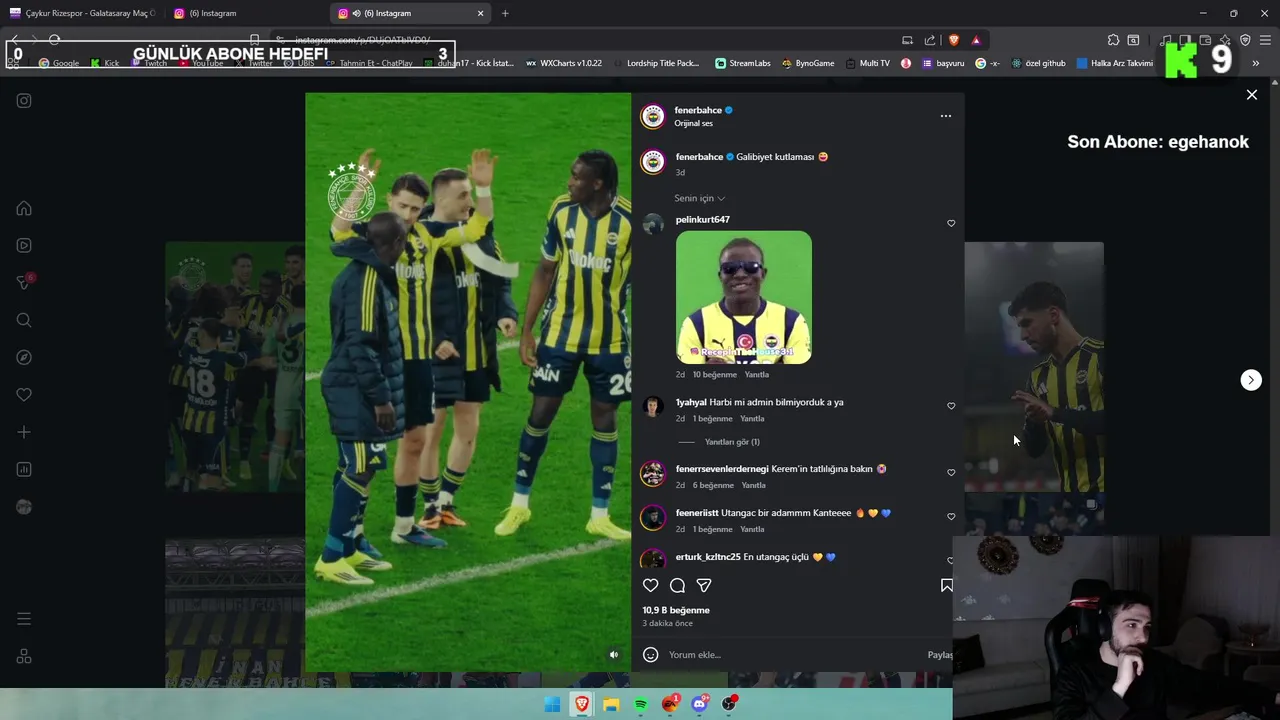Viewport: 1280px width, 720px height.
Task: Open Search from the sidebar magnifier icon
Action: point(24,320)
